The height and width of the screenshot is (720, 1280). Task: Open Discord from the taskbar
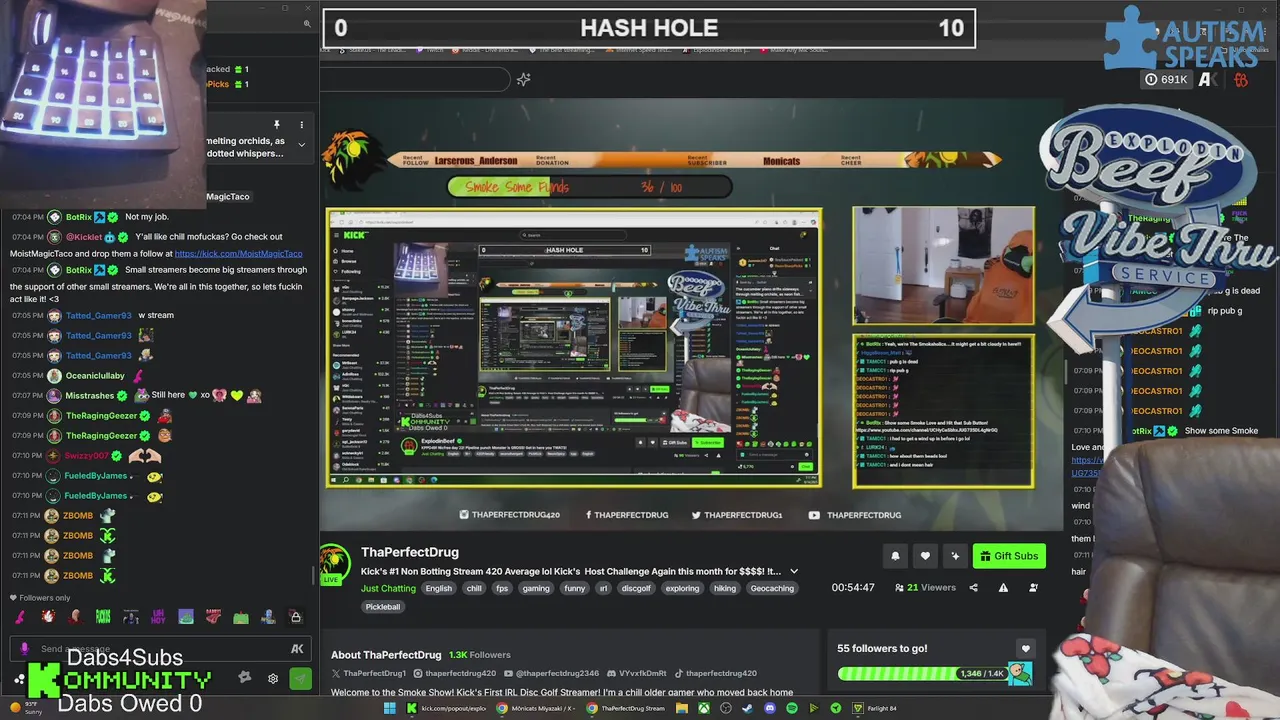tap(769, 708)
